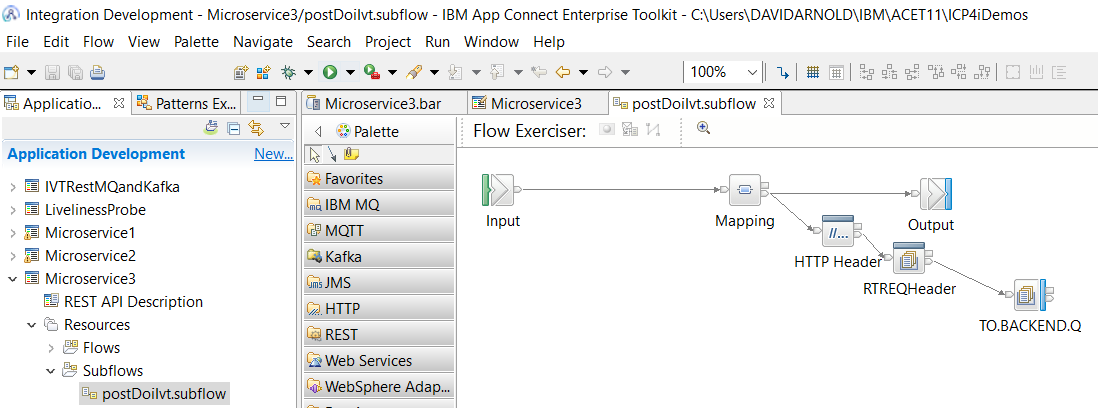Open the Web Services palette drawer

click(380, 360)
